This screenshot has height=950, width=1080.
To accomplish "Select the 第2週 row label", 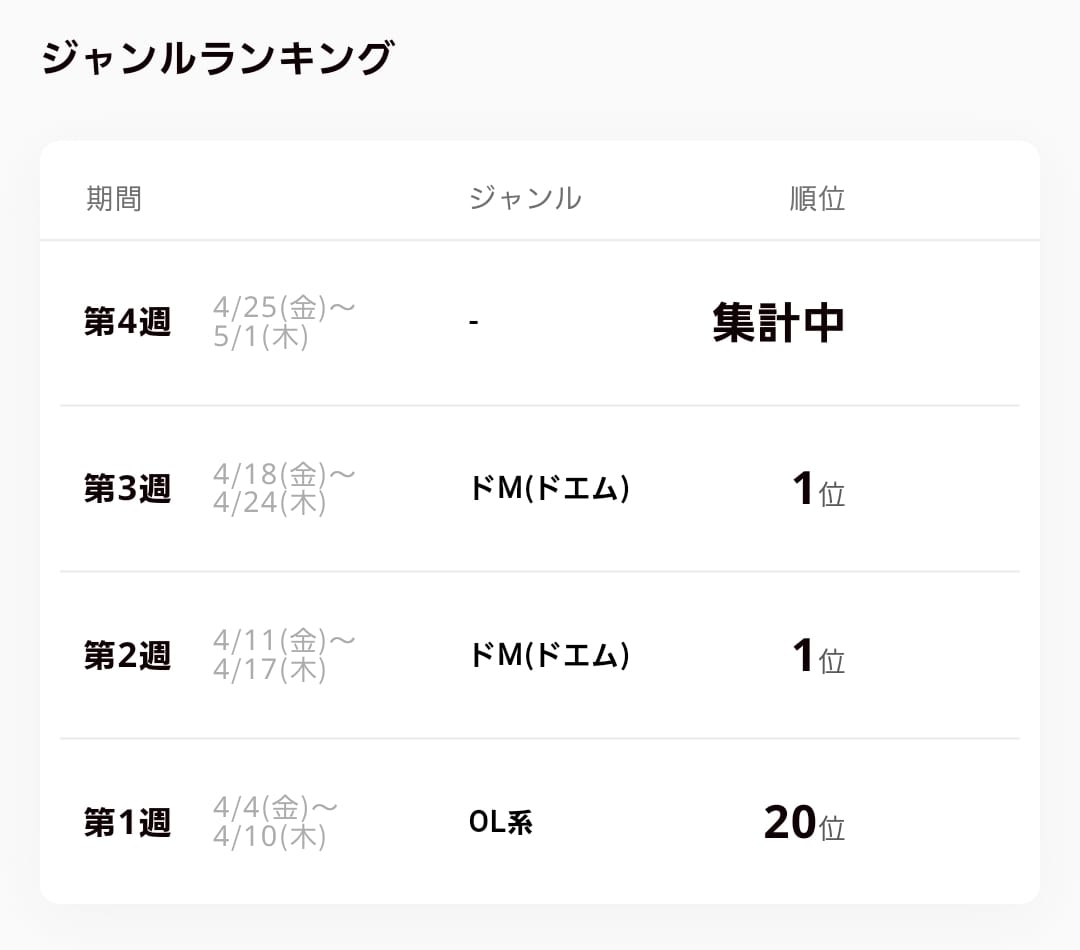I will point(127,656).
